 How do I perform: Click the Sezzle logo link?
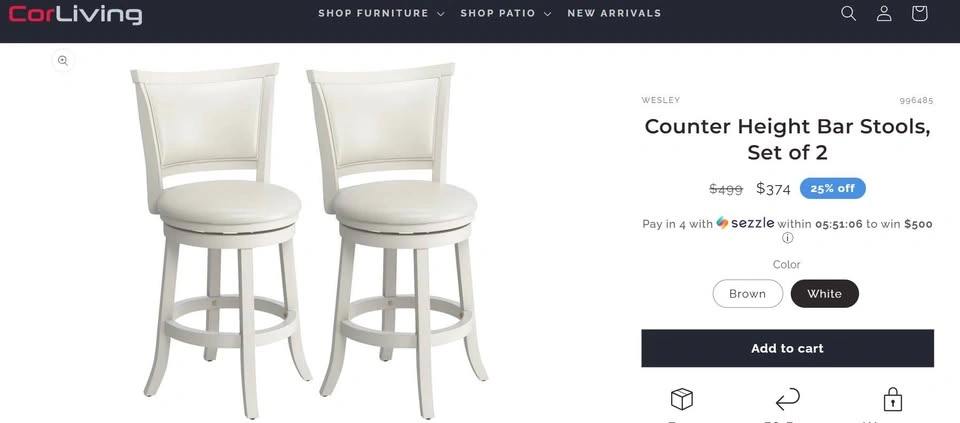tap(745, 223)
